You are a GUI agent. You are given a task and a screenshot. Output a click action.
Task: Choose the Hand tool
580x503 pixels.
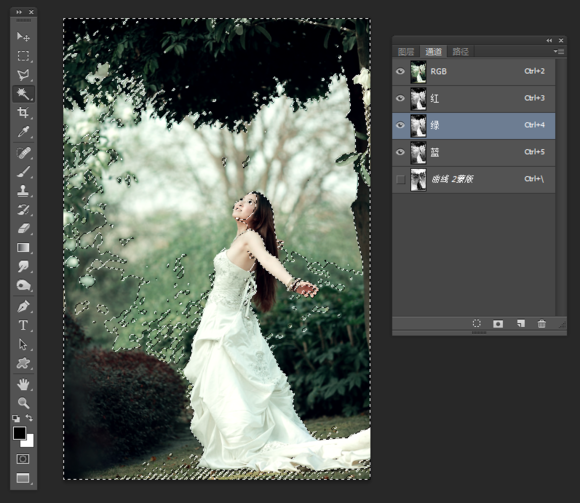(23, 385)
